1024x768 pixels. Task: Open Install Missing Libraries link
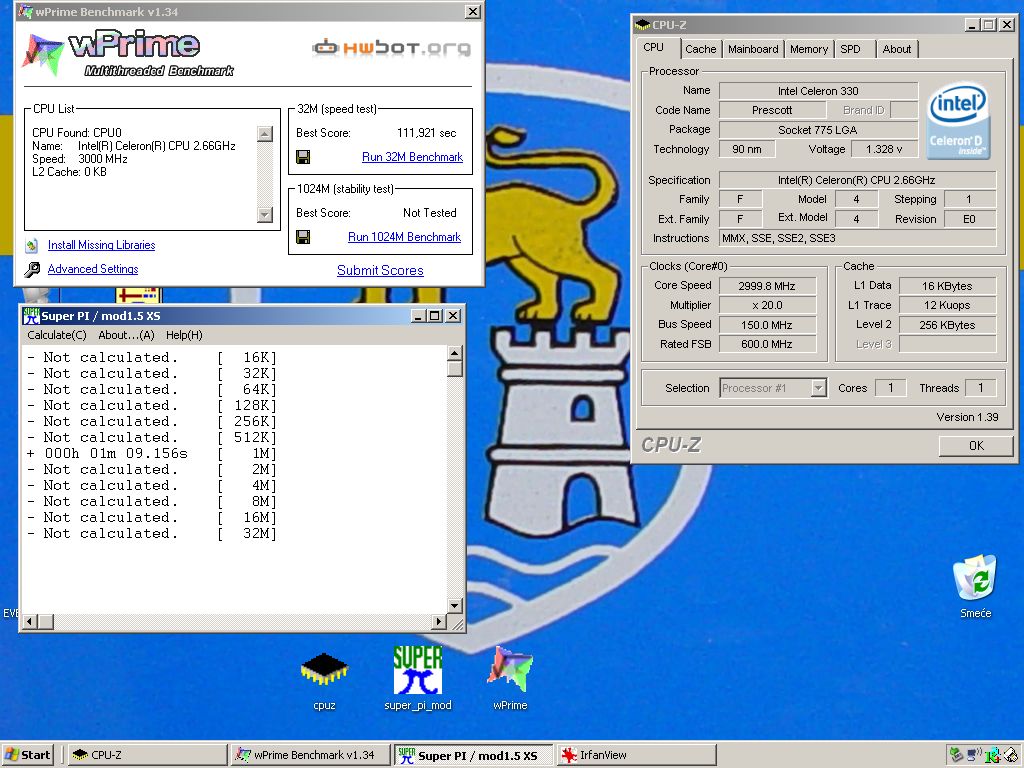[x=101, y=245]
